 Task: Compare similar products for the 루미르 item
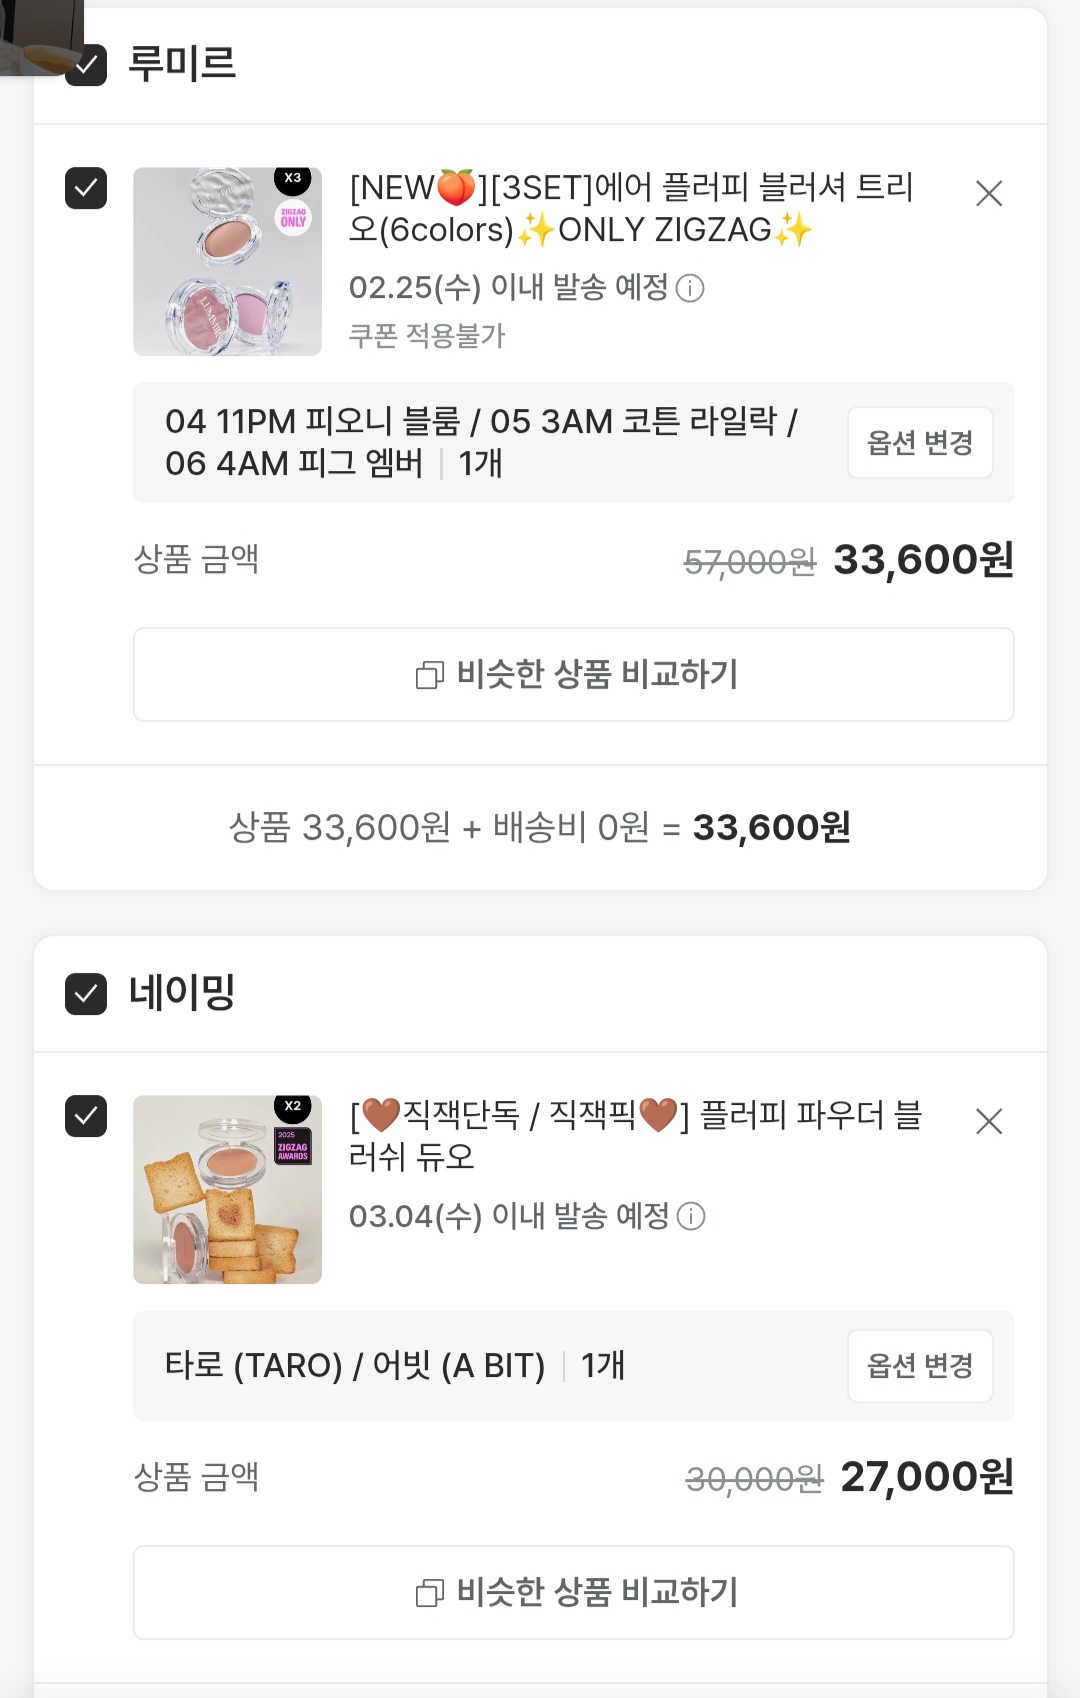(x=574, y=675)
